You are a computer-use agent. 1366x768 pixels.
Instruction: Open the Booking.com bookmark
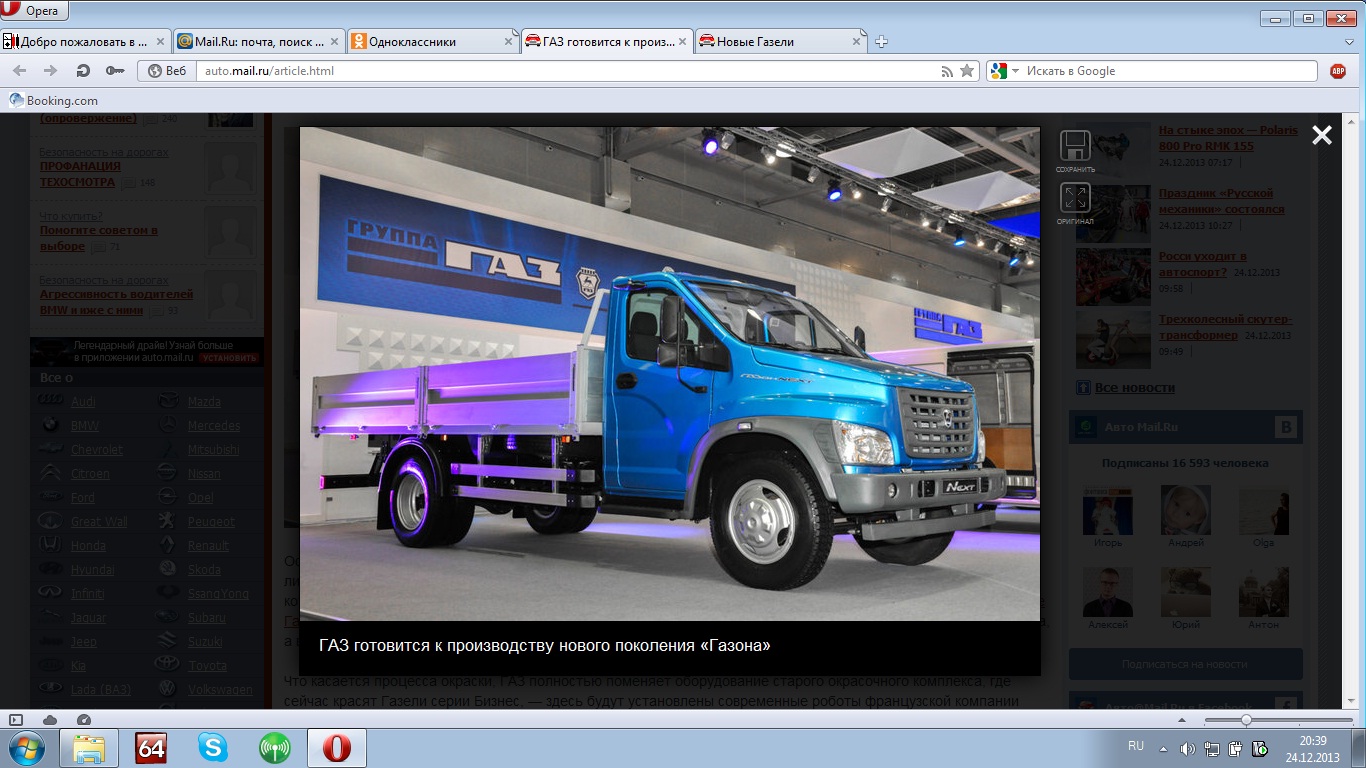pos(54,100)
